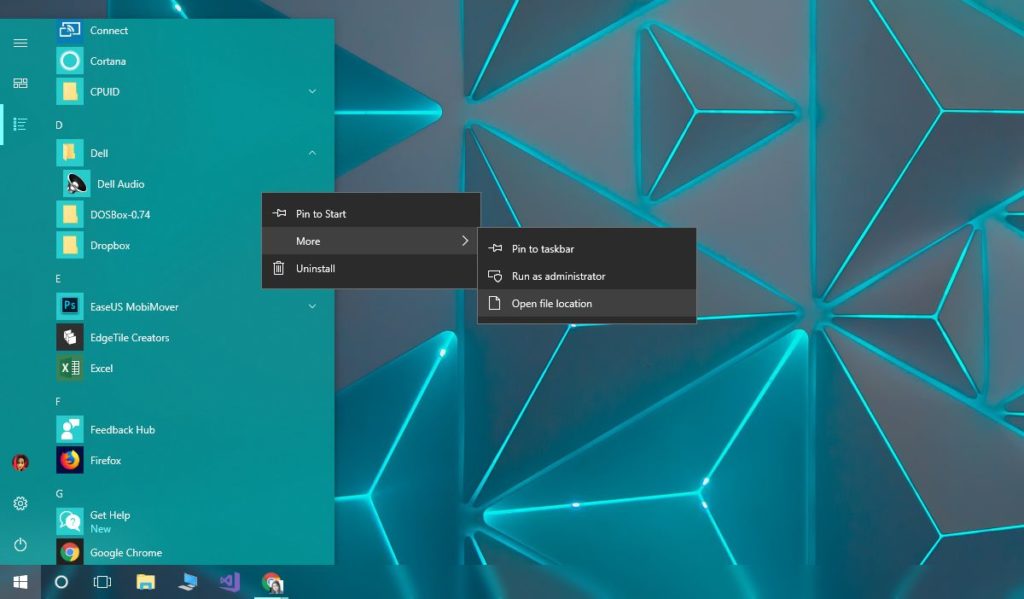The height and width of the screenshot is (599, 1024).
Task: Launch Cortana from the app list
Action: (107, 61)
